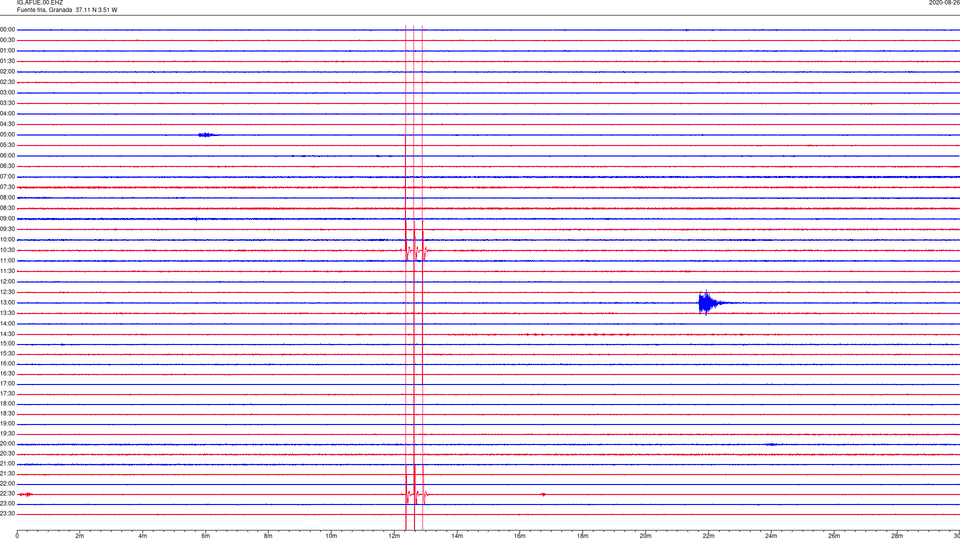Click the 22:30 time label
This screenshot has width=960, height=540.
(8, 493)
